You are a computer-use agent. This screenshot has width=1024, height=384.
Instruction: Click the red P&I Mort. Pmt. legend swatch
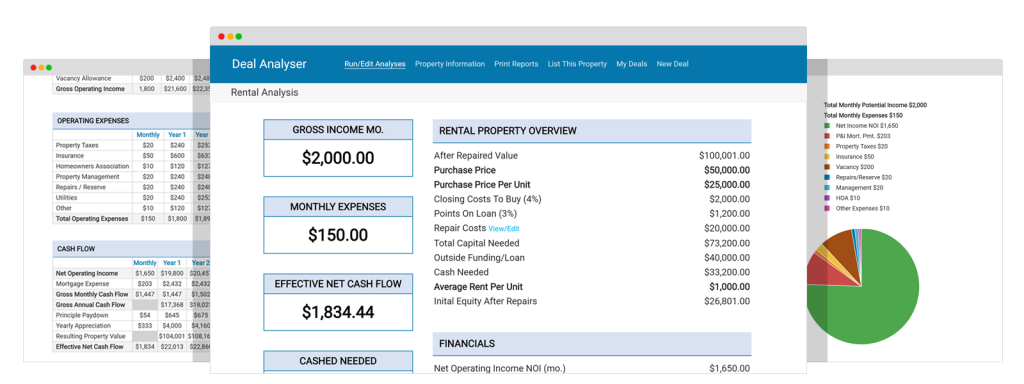827,136
